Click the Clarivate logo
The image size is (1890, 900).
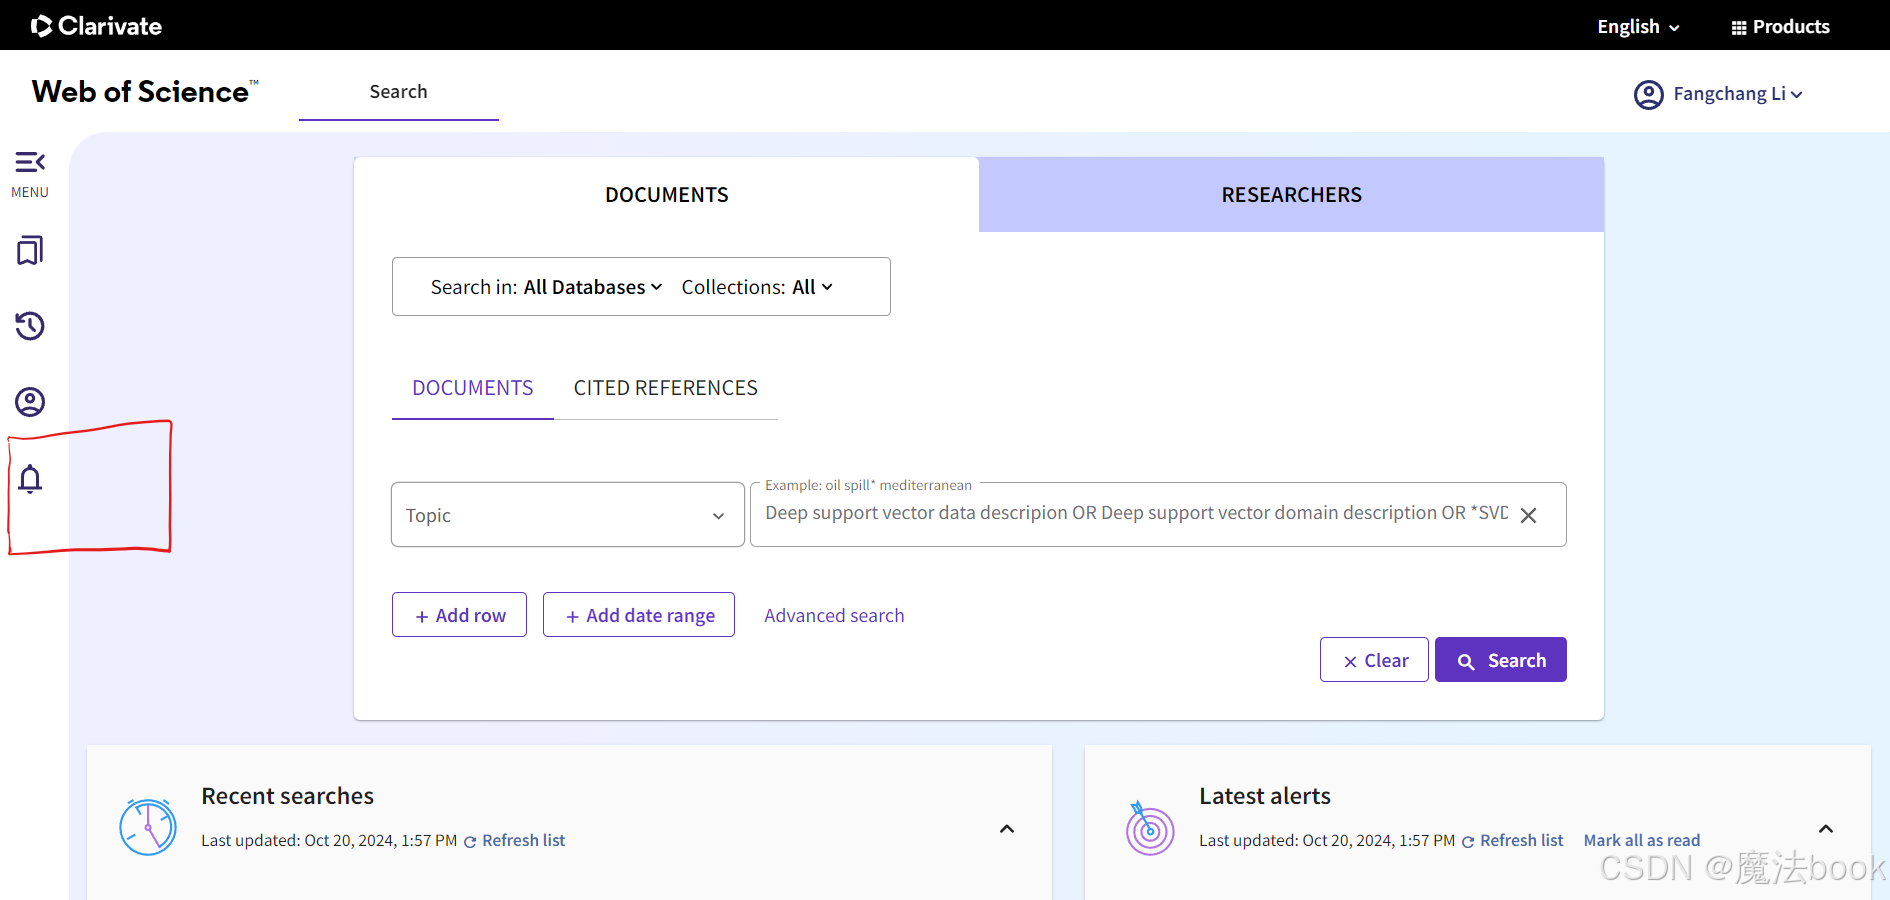pyautogui.click(x=96, y=26)
